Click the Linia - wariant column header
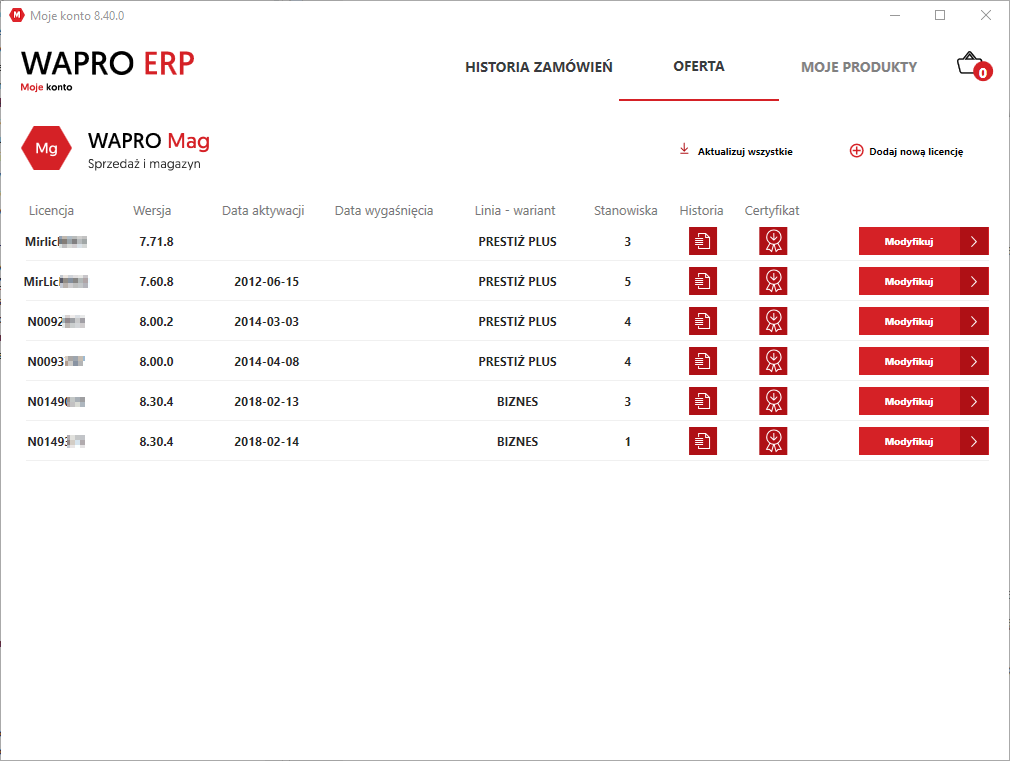The height and width of the screenshot is (761, 1010). (x=515, y=211)
